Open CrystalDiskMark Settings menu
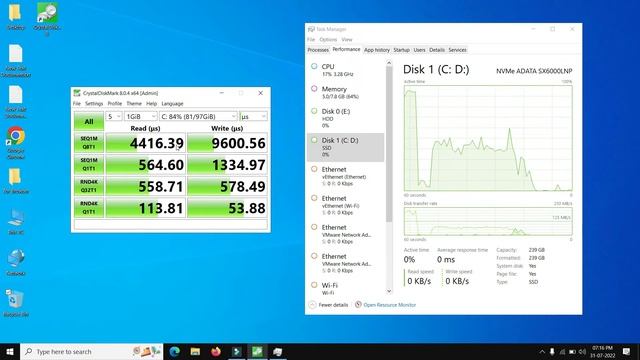Screen dimensions: 640x360 pos(94,104)
